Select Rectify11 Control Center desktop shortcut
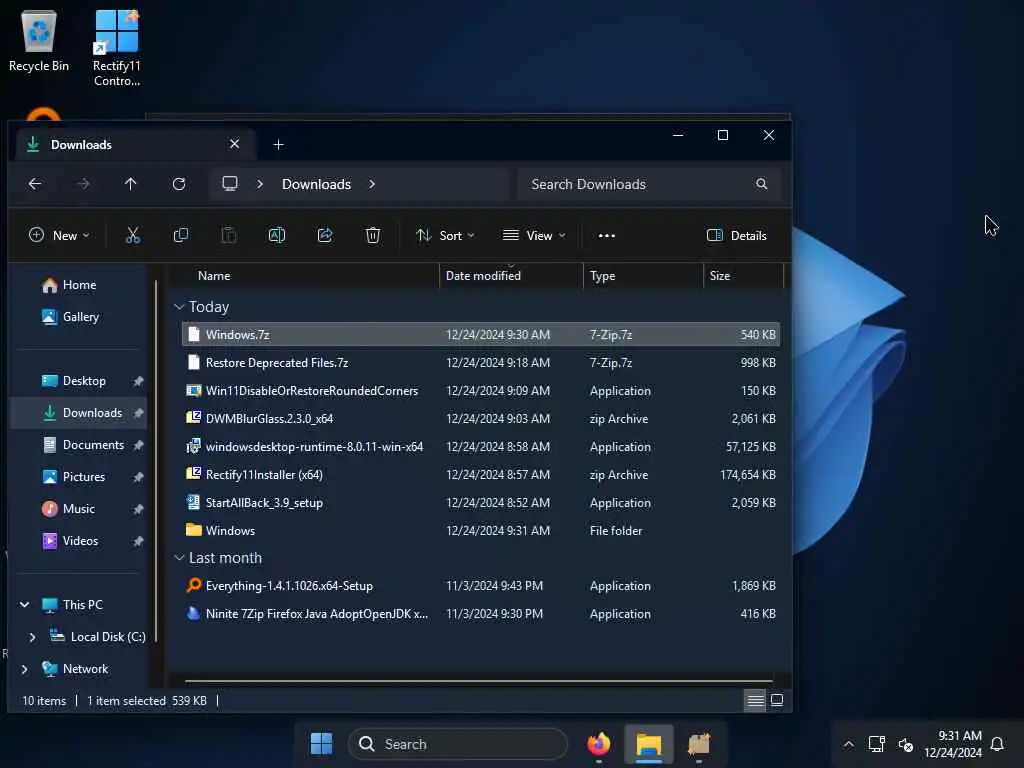 pyautogui.click(x=117, y=47)
